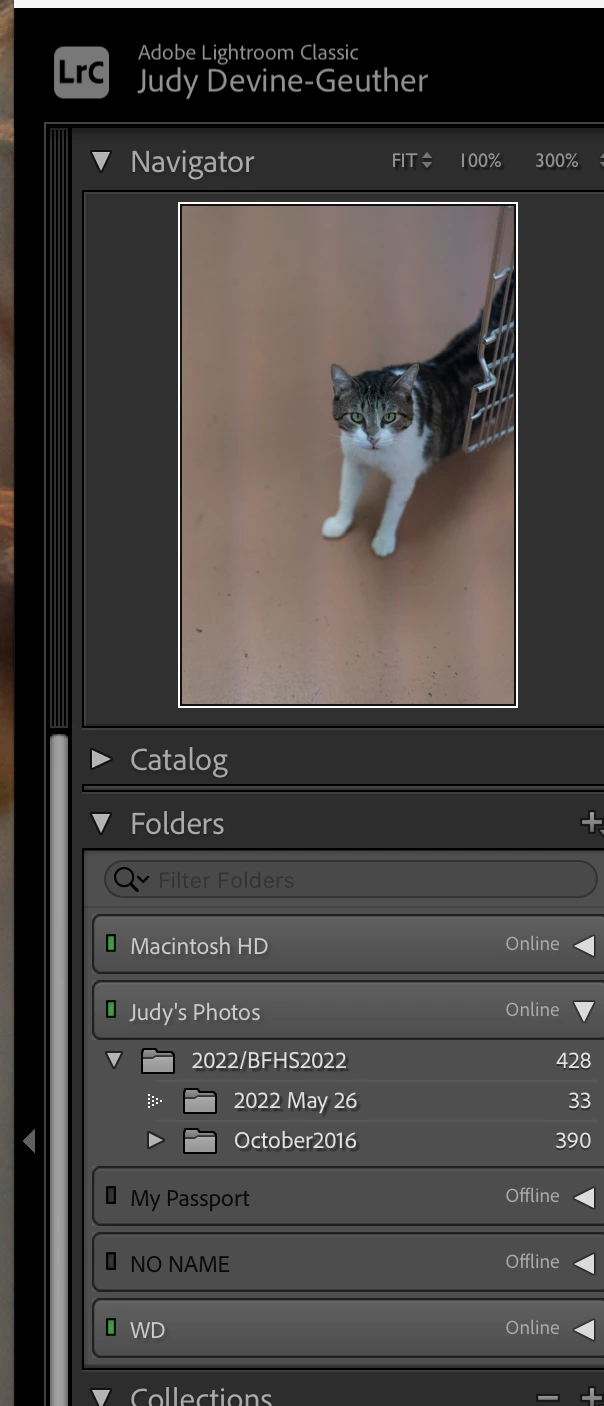Click the 428 photo count
Image resolution: width=604 pixels, height=1406 pixels.
tap(573, 1060)
